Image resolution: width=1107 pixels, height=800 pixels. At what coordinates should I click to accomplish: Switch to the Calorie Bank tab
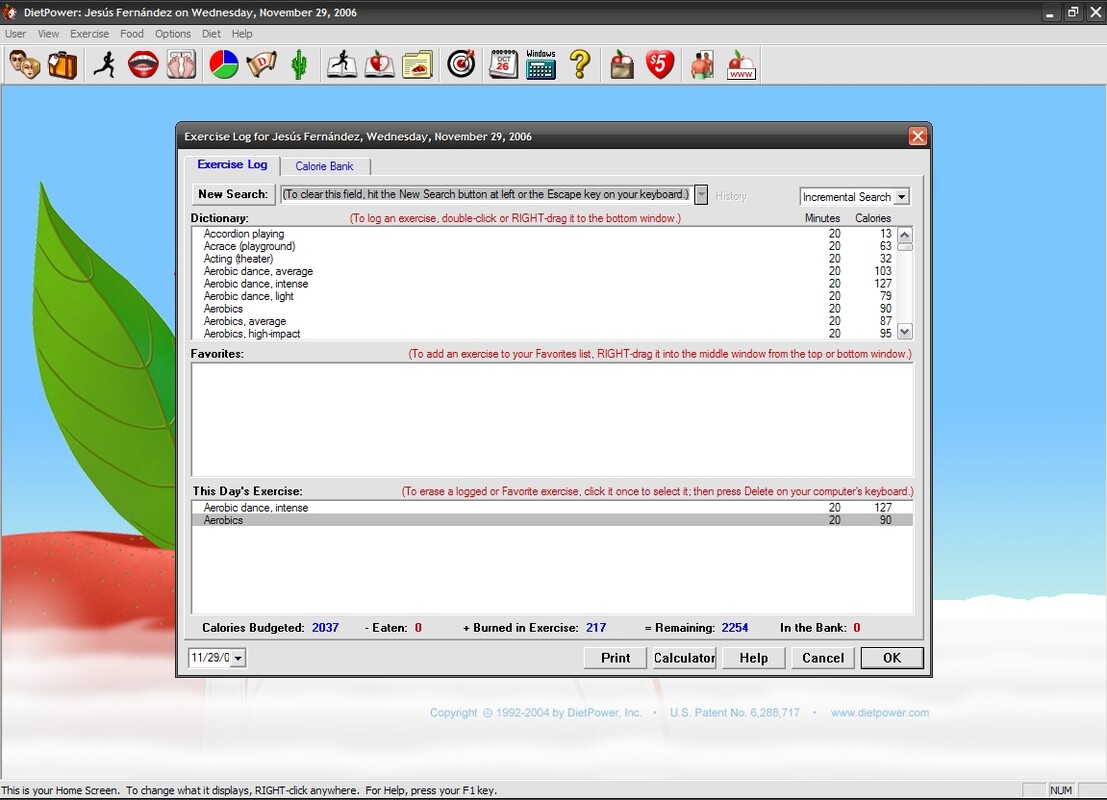click(324, 166)
